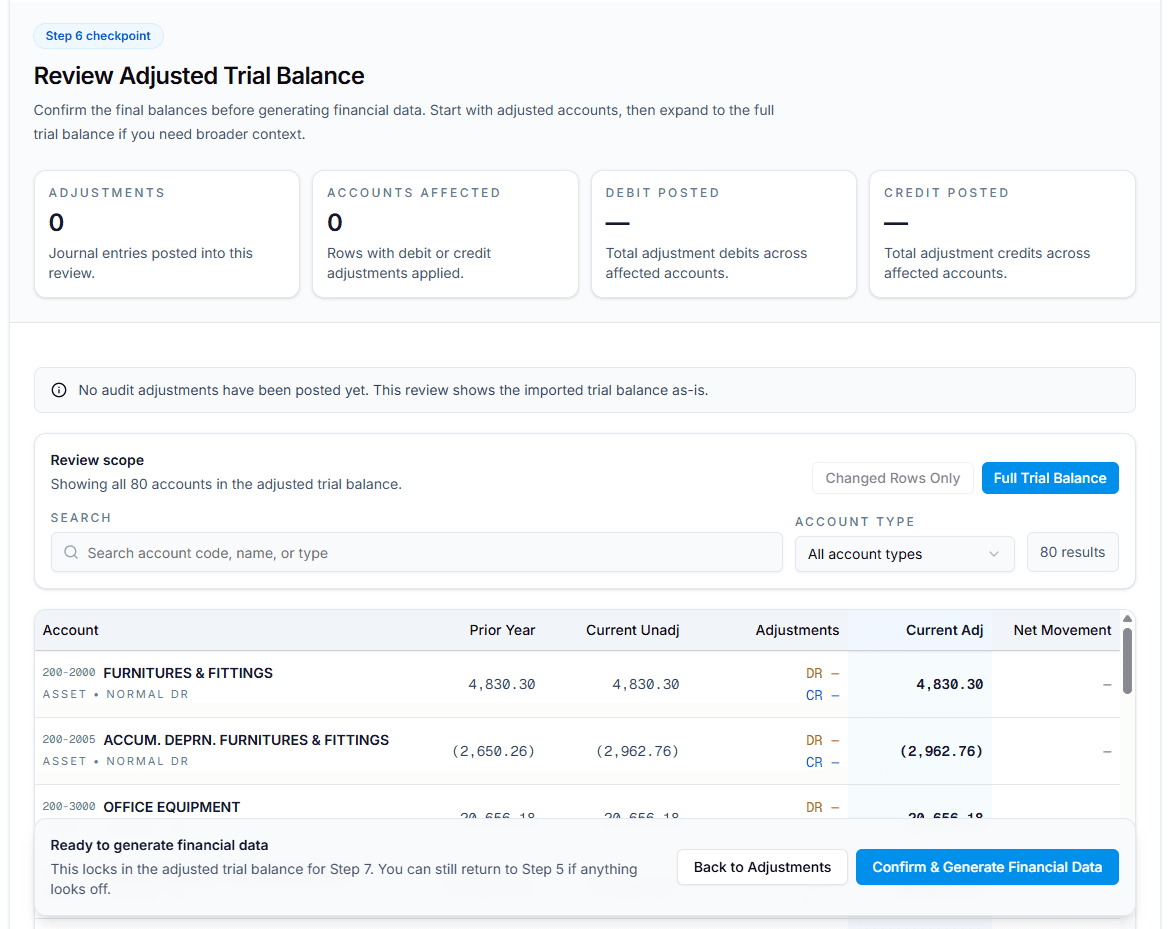Click the No audit adjustments notice text
The height and width of the screenshot is (929, 1172).
point(393,390)
